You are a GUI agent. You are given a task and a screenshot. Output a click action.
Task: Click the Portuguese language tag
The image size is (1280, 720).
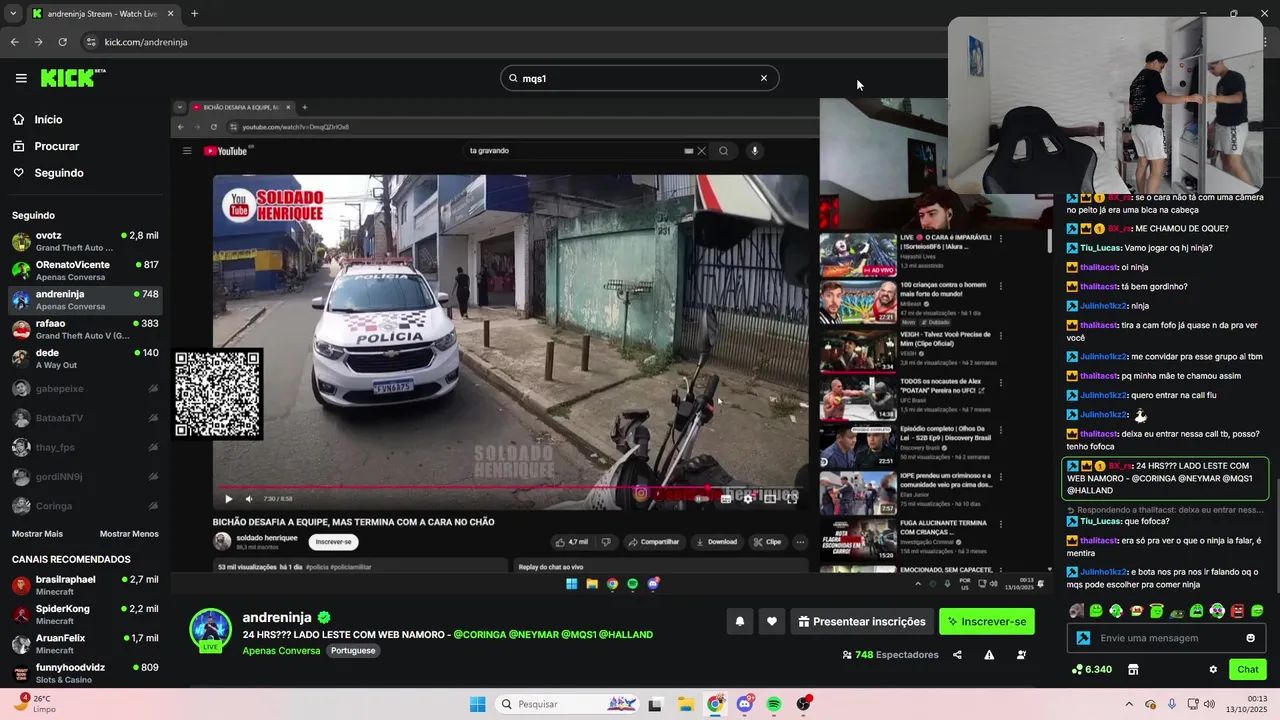[x=353, y=650]
